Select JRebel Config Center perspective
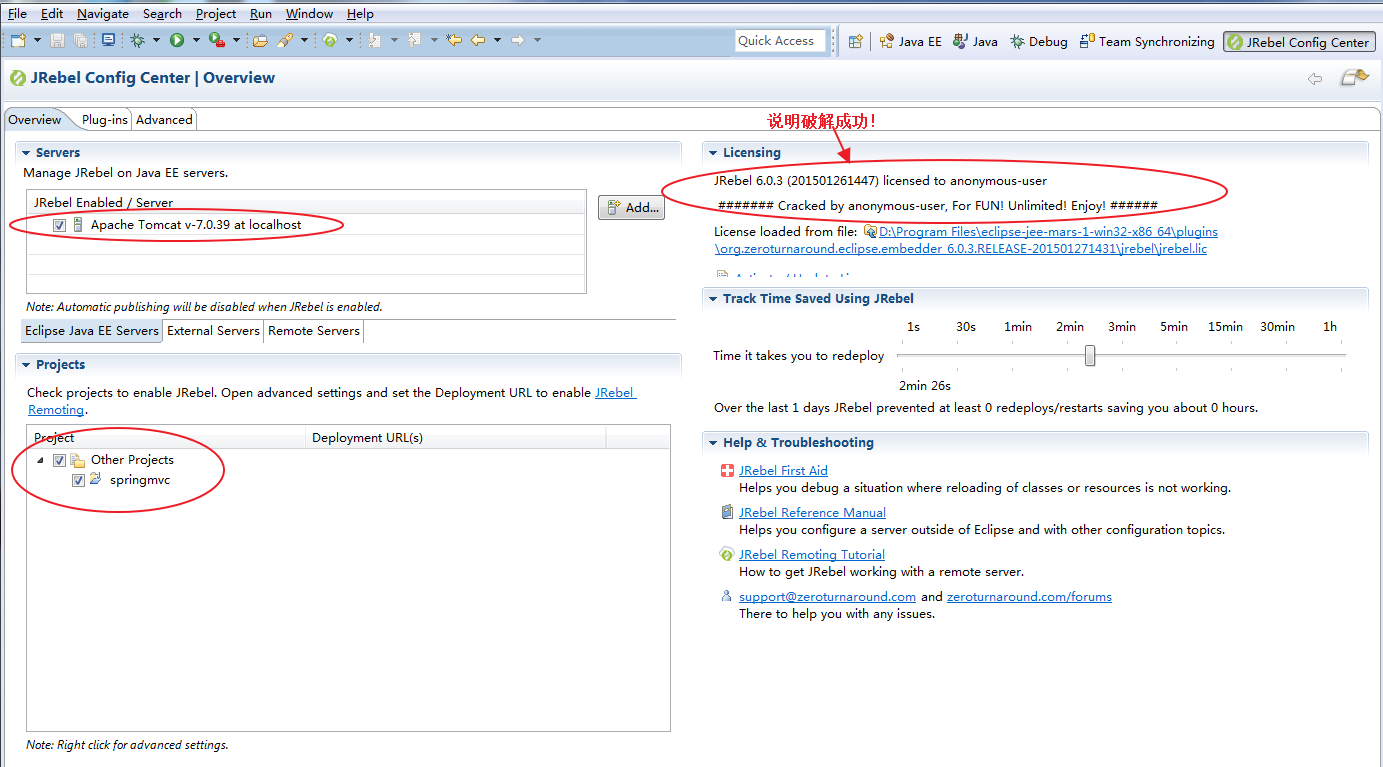Image resolution: width=1383 pixels, height=767 pixels. coord(1299,42)
